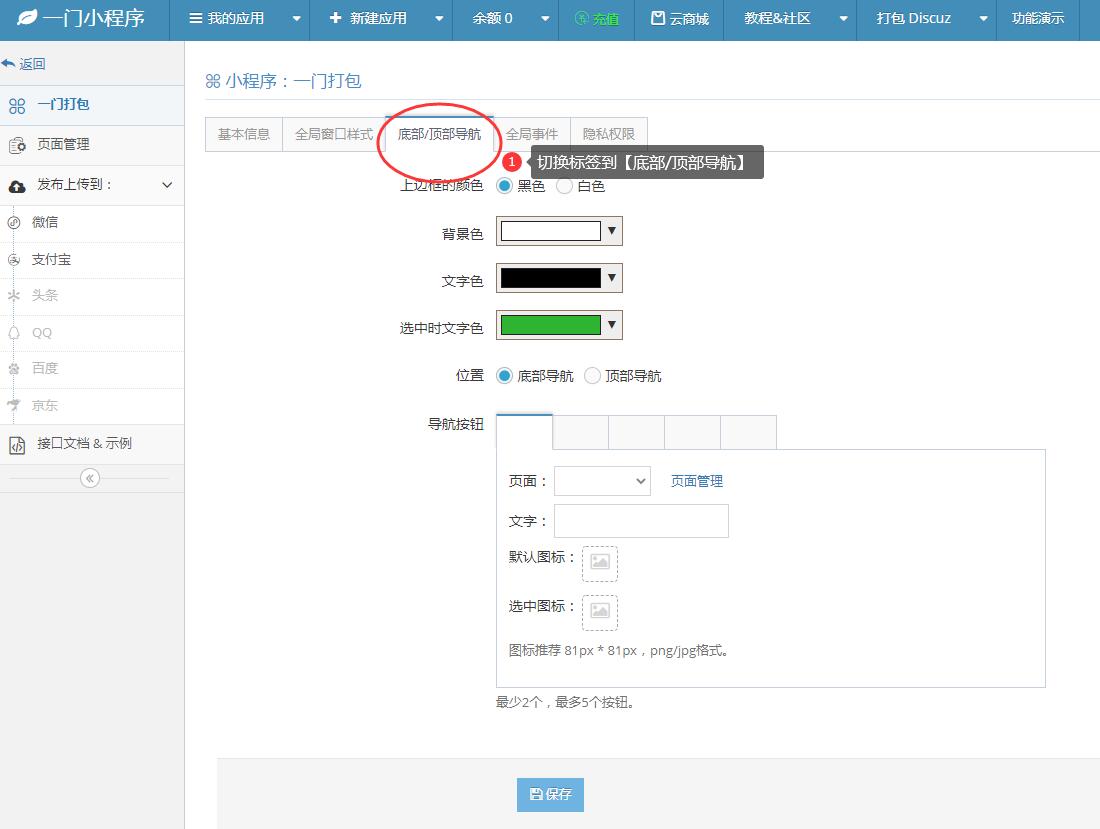Image resolution: width=1100 pixels, height=829 pixels.
Task: Switch to the 全局事件 tab
Action: (532, 134)
